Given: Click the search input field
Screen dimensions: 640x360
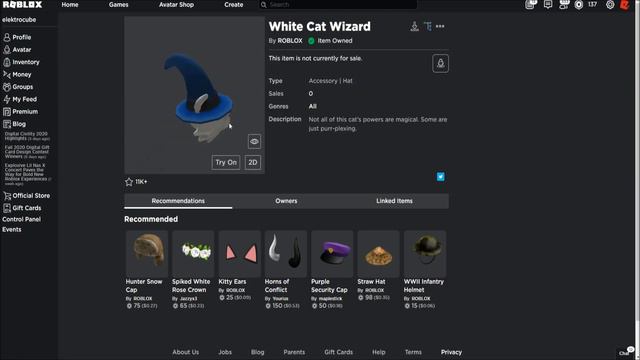Looking at the screenshot, I should (338, 4).
